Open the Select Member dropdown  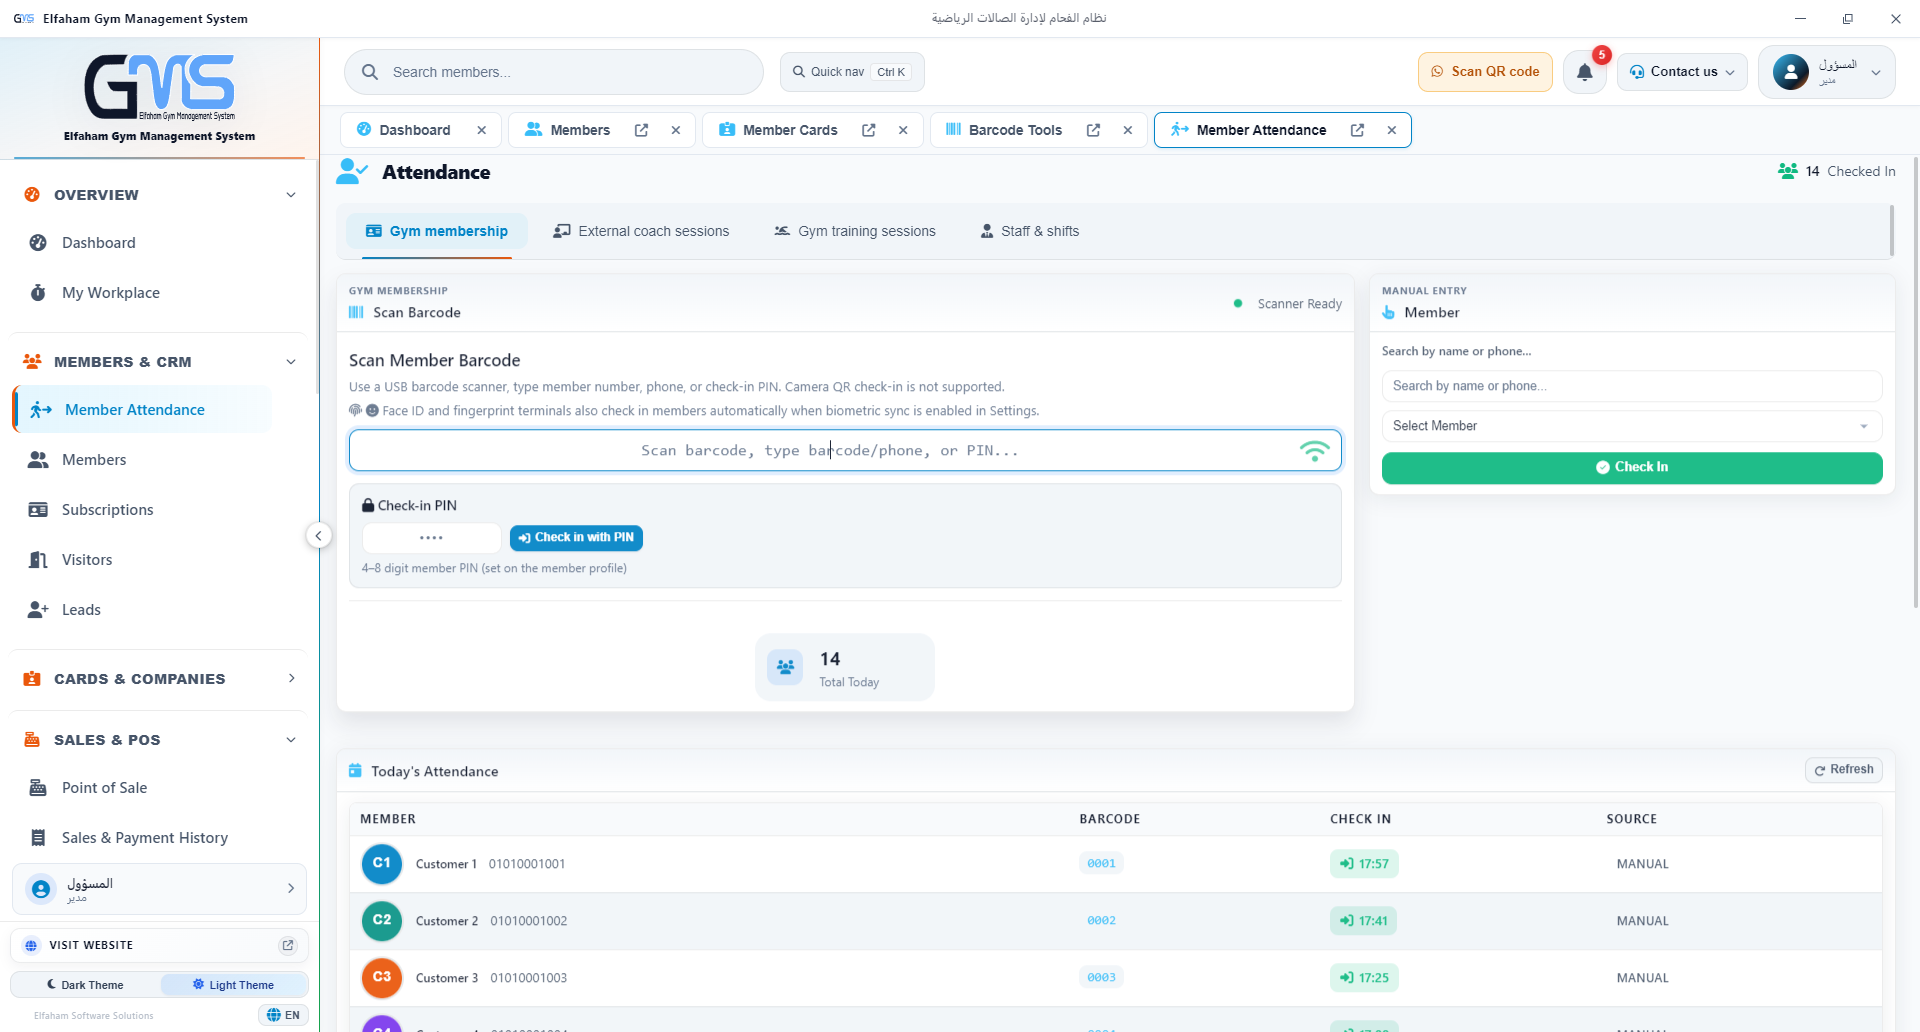click(1632, 426)
